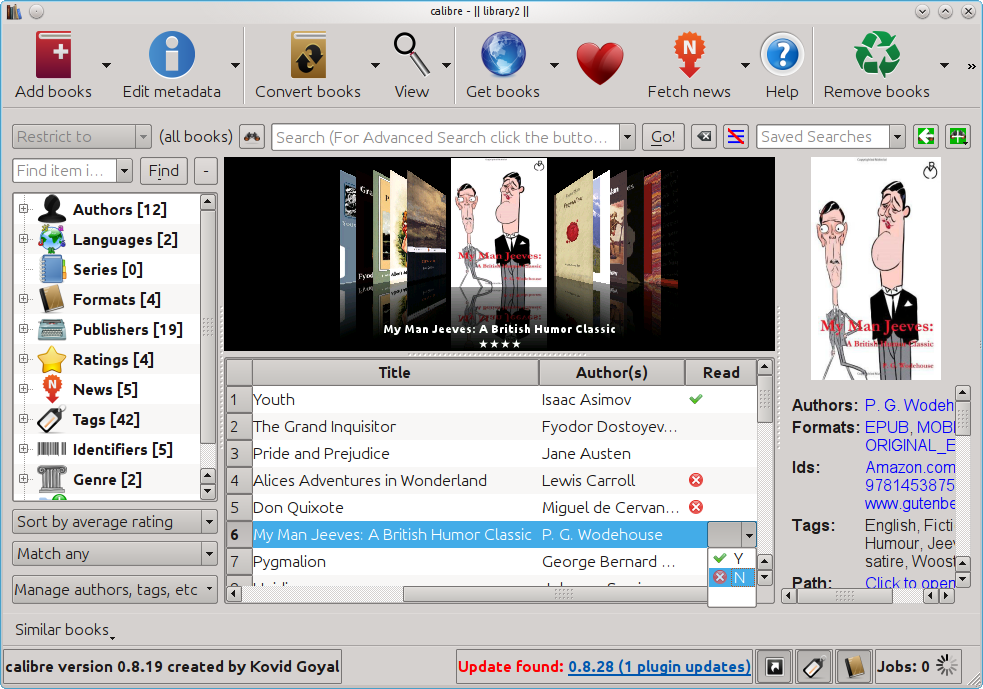983x689 pixels.
Task: Click the Path Click to open link
Action: [910, 582]
